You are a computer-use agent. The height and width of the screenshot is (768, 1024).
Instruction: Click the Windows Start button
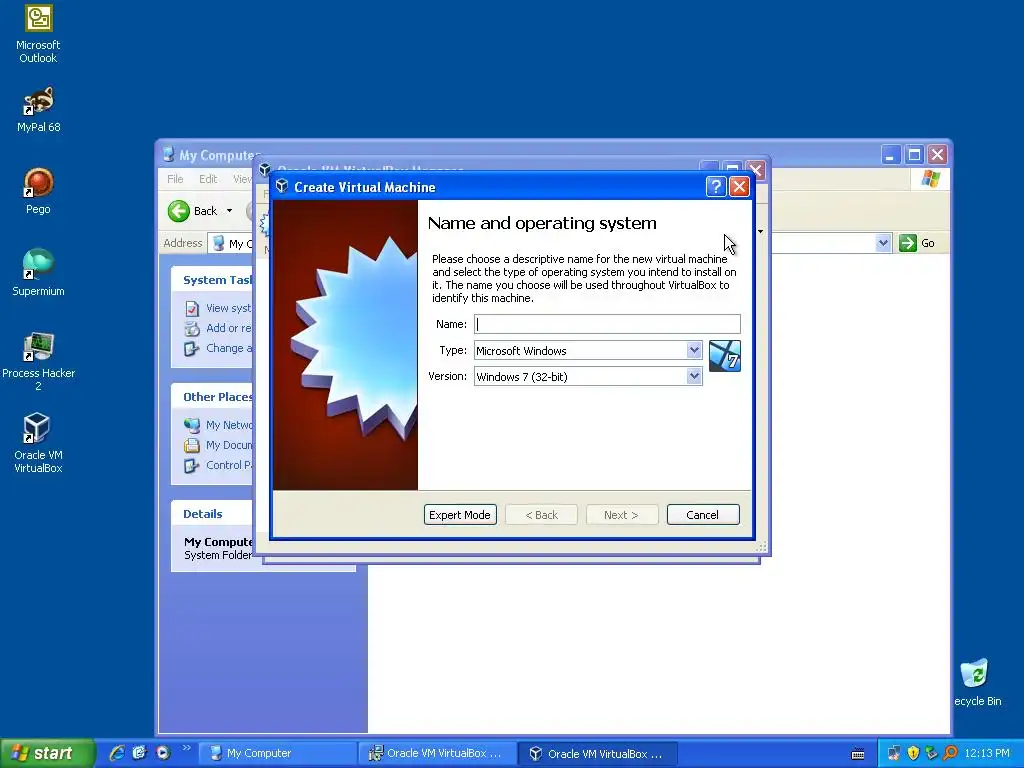(x=47, y=753)
